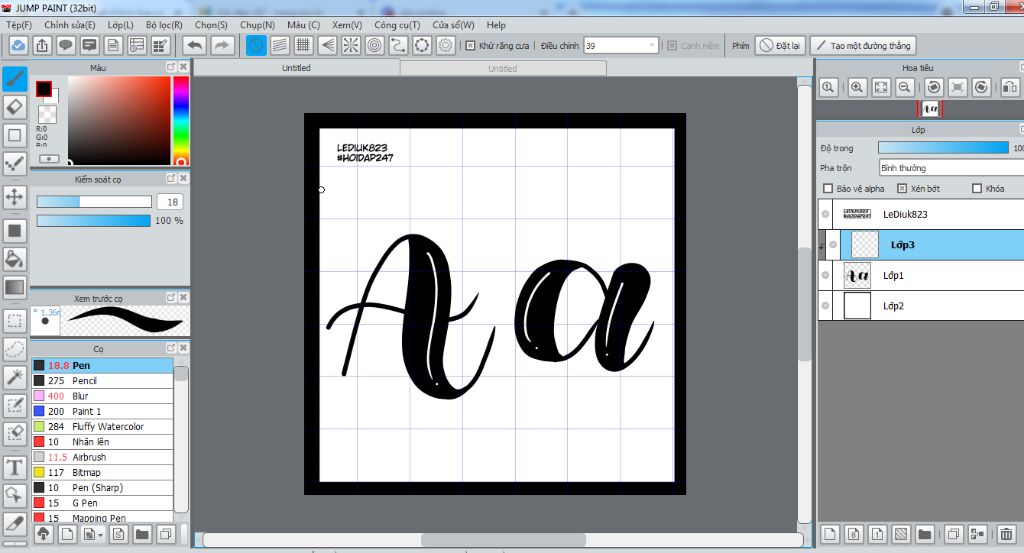Undock the Màu panel via popout icon

click(171, 67)
